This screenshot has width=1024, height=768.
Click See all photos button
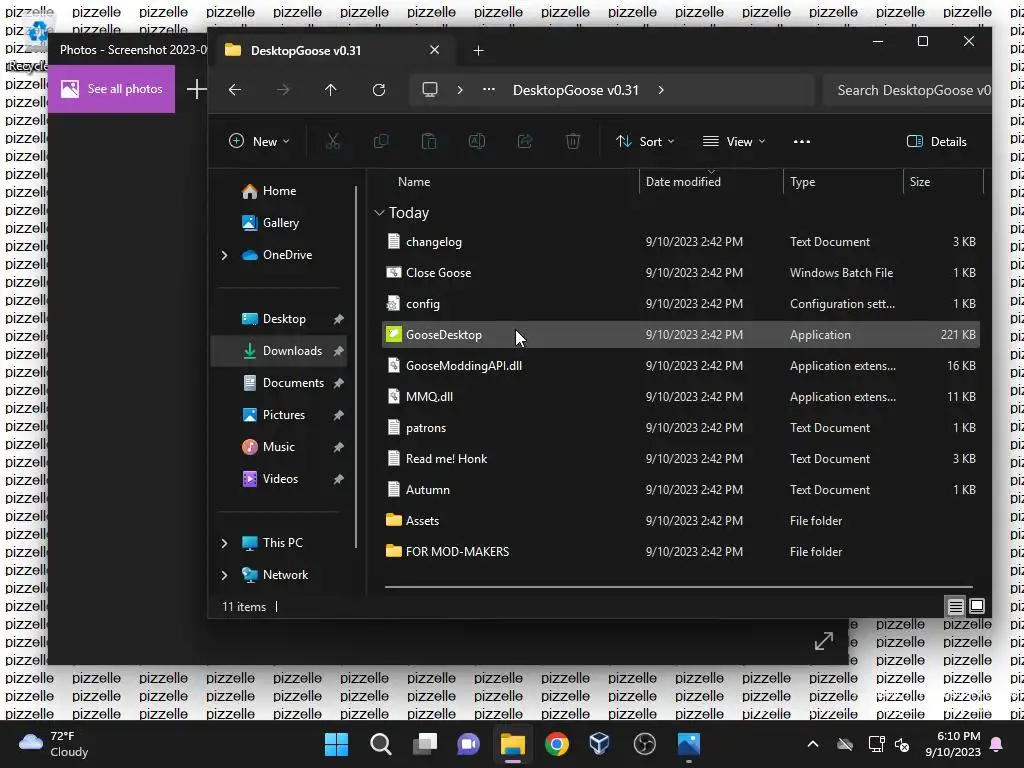coord(112,89)
